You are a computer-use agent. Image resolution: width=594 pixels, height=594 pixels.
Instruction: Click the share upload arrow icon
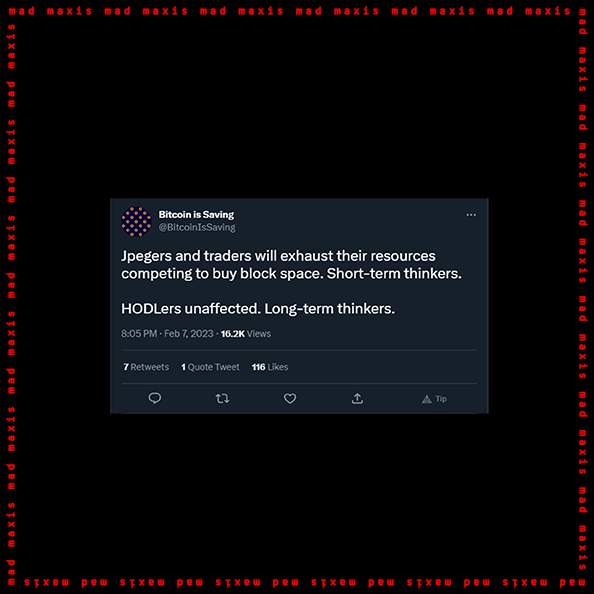357,398
